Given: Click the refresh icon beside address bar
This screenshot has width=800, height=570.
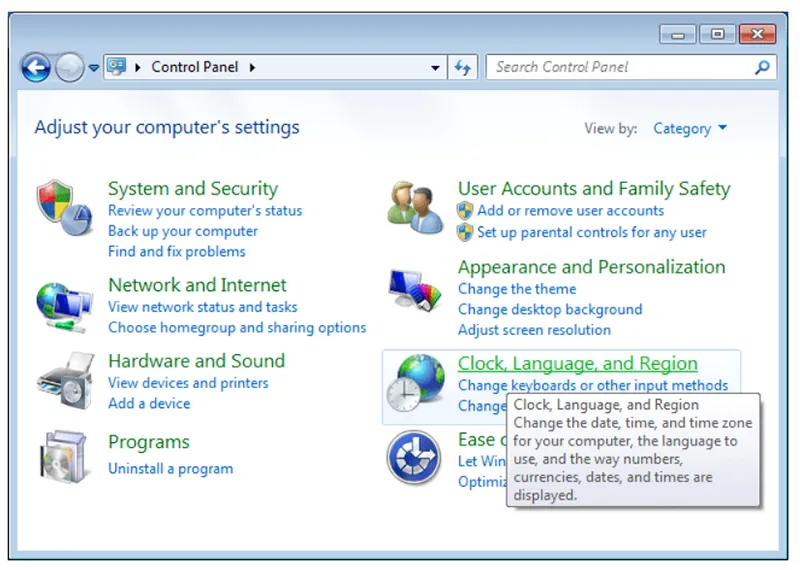Looking at the screenshot, I should coord(463,67).
